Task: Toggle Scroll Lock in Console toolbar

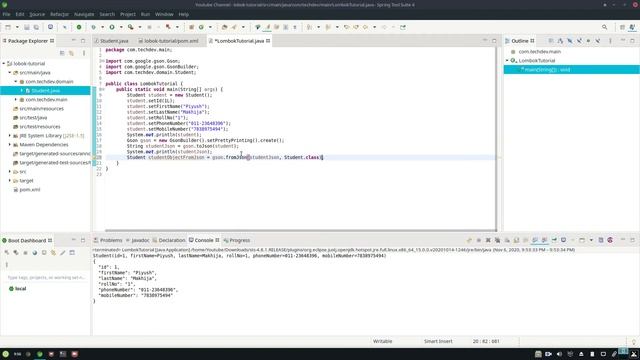Action: click(516, 240)
